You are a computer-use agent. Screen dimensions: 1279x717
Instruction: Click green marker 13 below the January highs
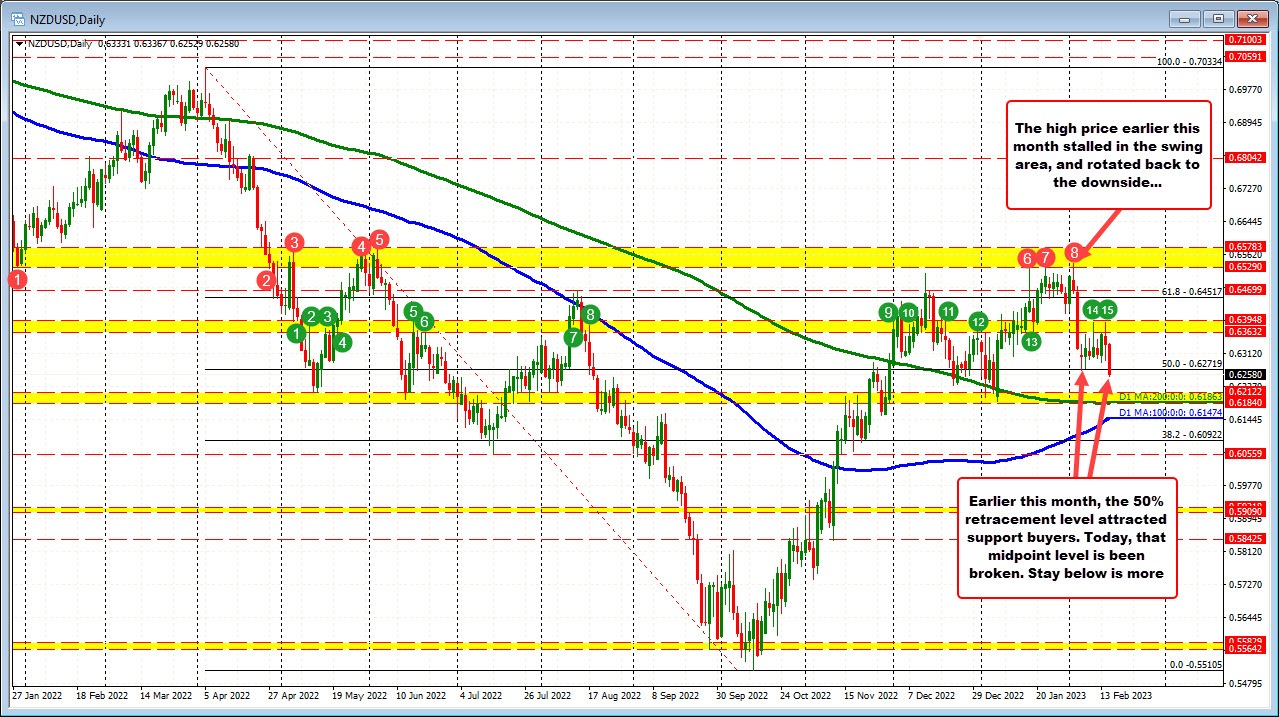coord(1030,341)
